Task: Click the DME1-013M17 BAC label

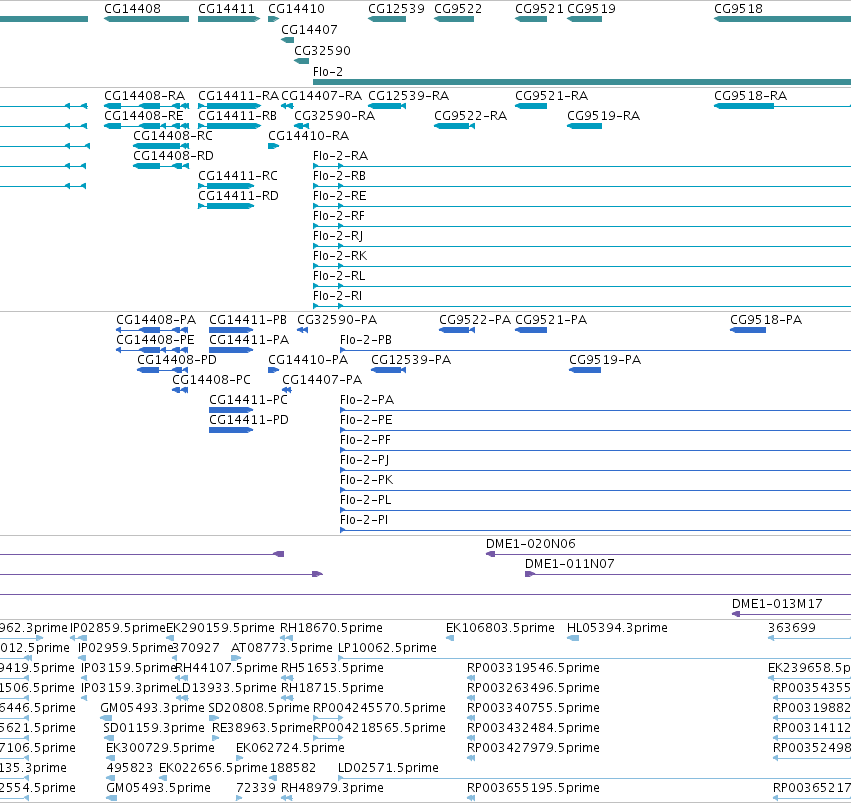Action: point(777,604)
